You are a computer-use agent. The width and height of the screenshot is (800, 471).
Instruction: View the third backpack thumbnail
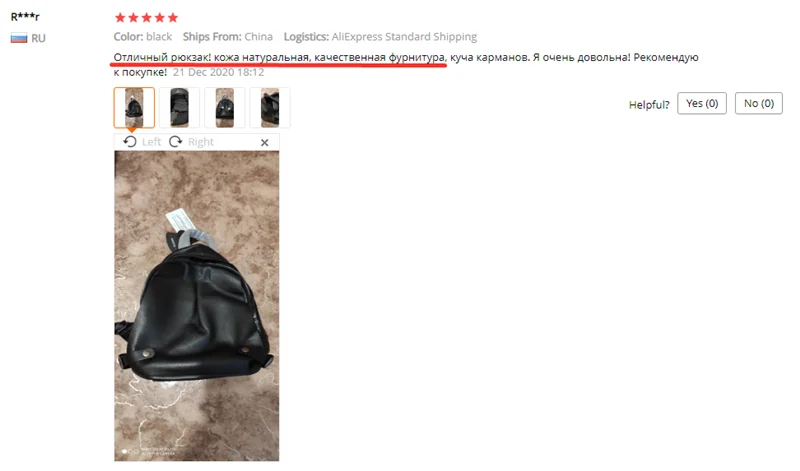224,108
